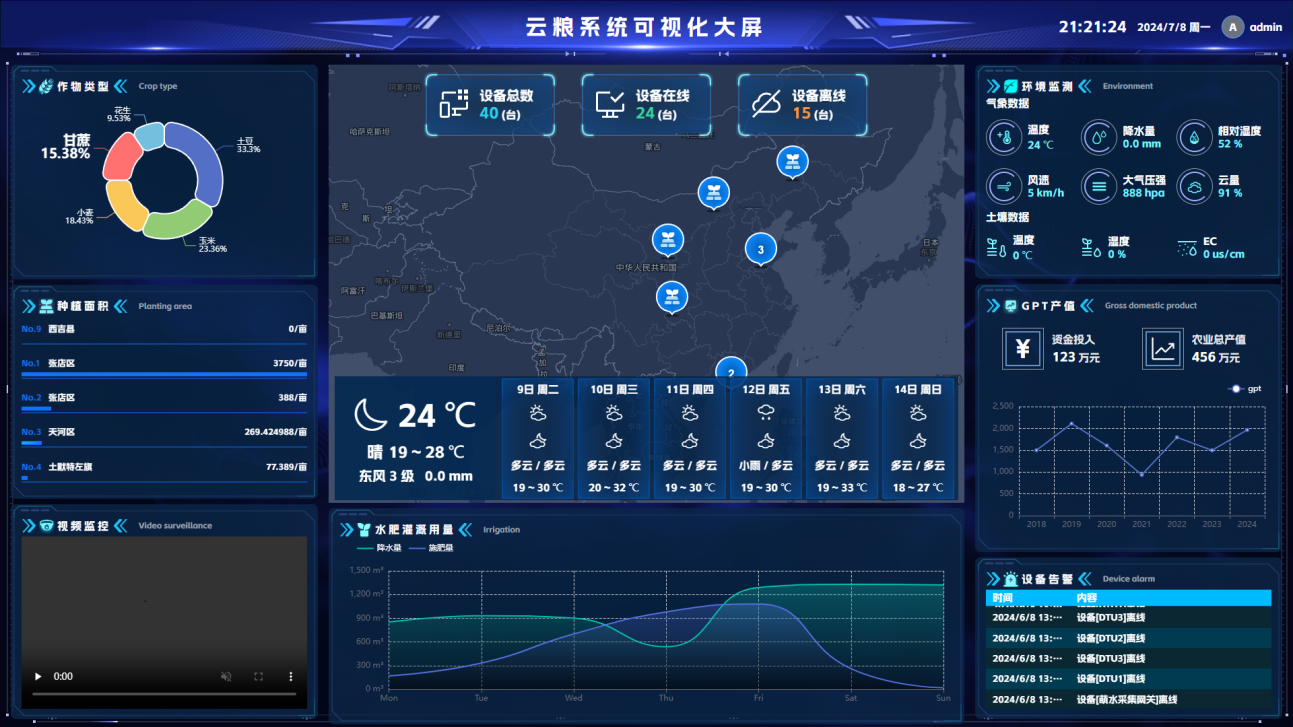Click the alarm row 设备[DTU2]离线
The height and width of the screenshot is (727, 1293).
coord(1128,638)
